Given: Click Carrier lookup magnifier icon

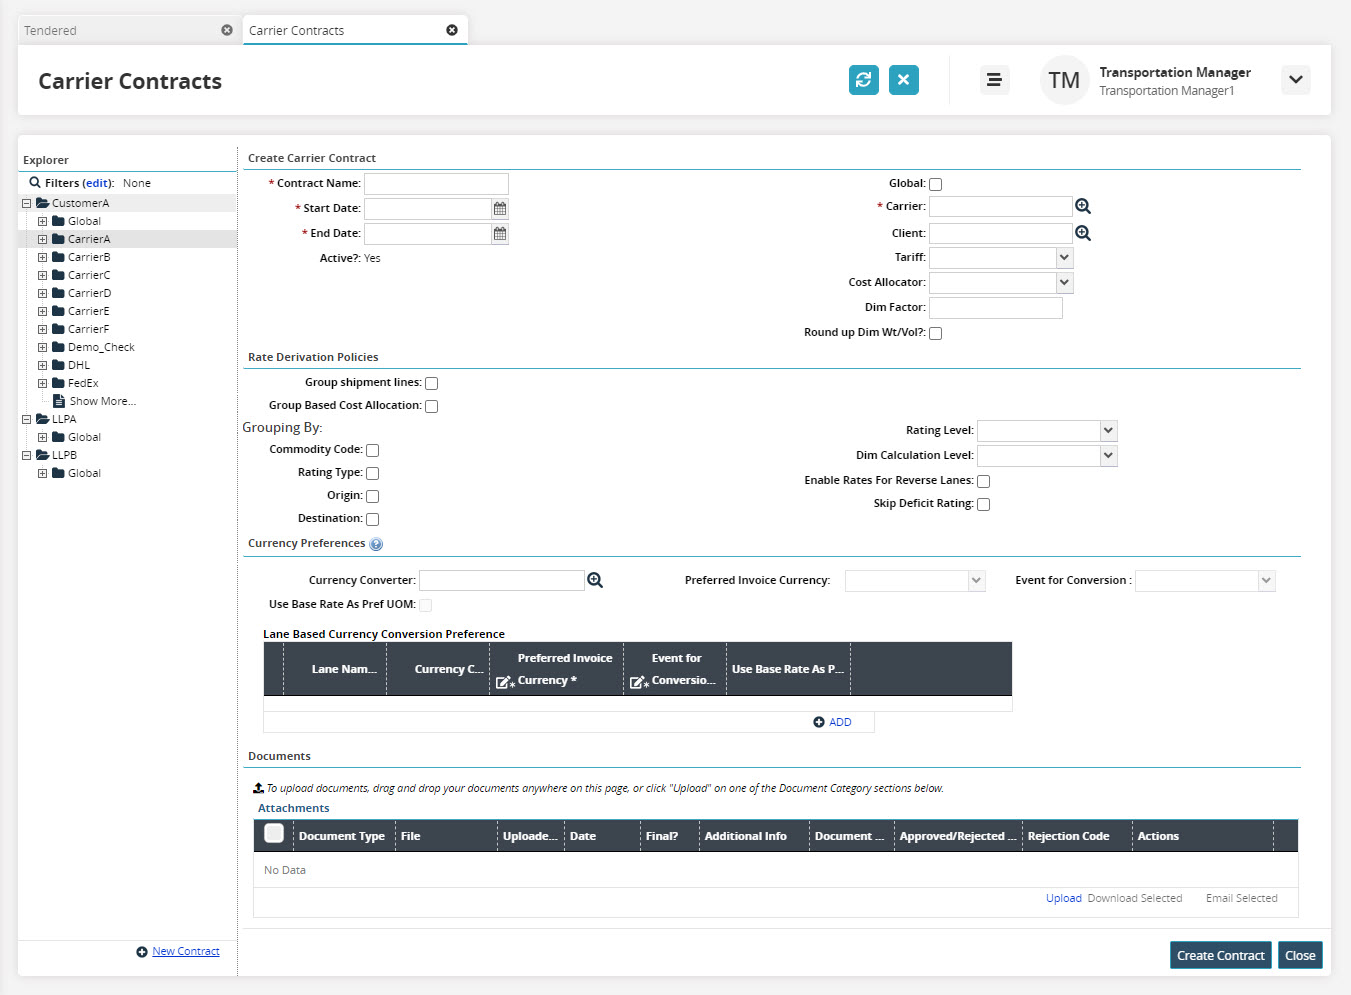Looking at the screenshot, I should (1082, 207).
